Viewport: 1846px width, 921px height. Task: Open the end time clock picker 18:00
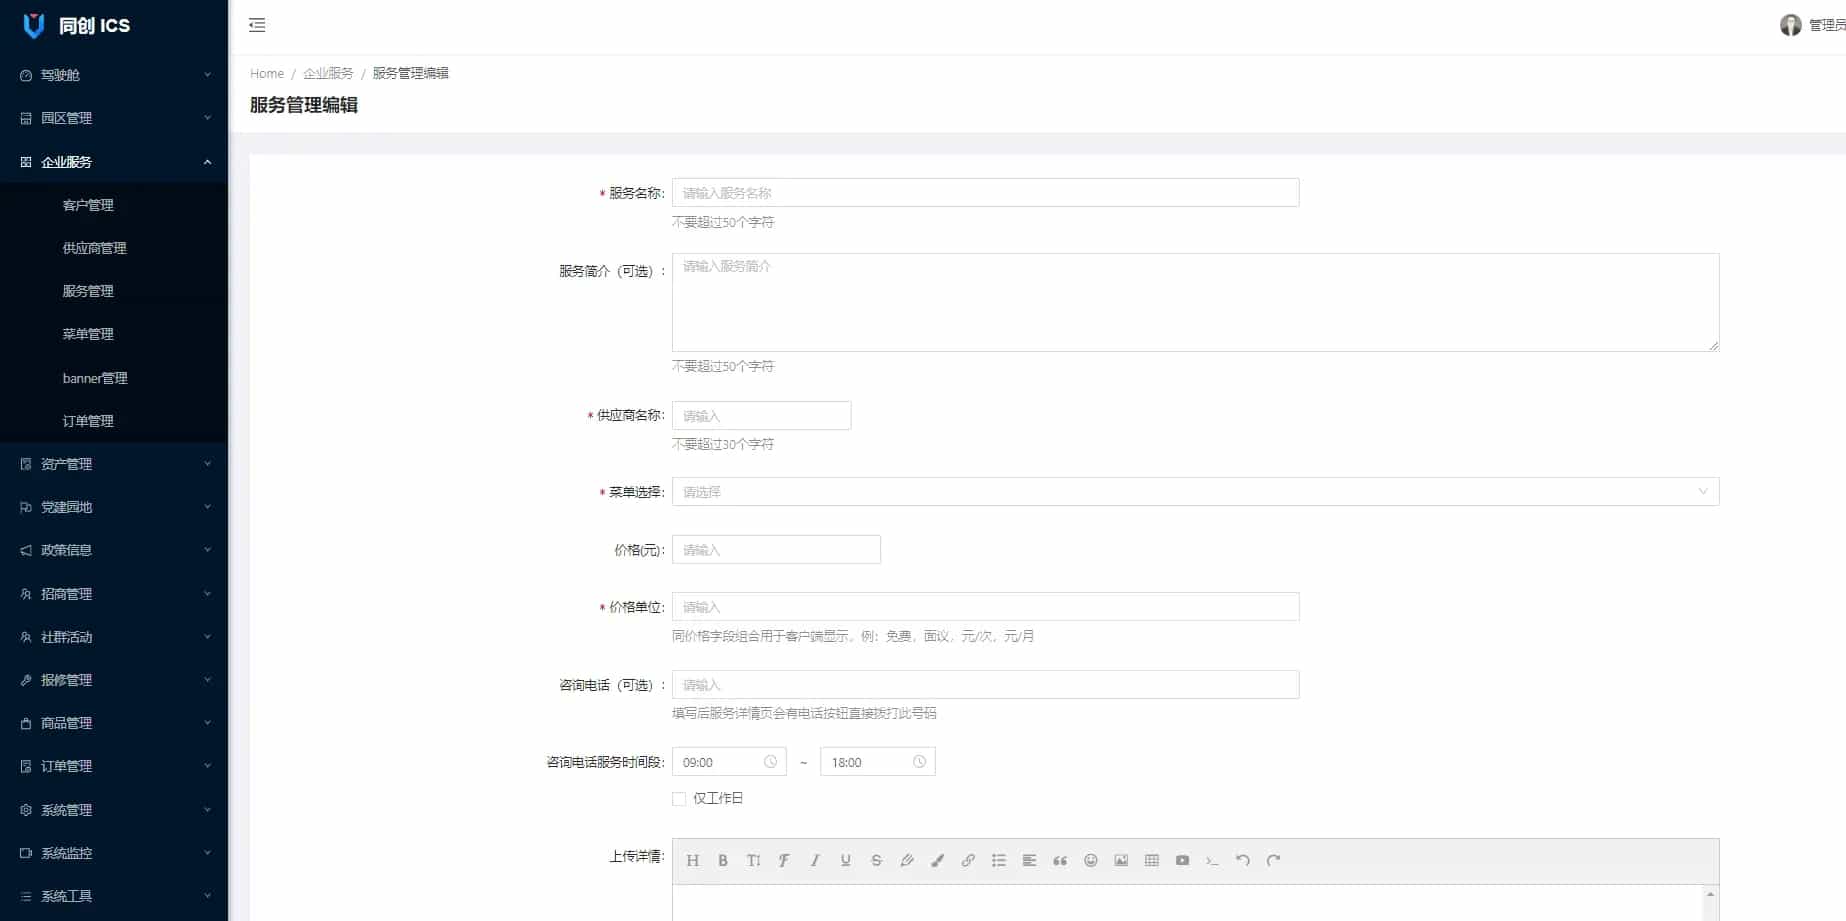(919, 762)
